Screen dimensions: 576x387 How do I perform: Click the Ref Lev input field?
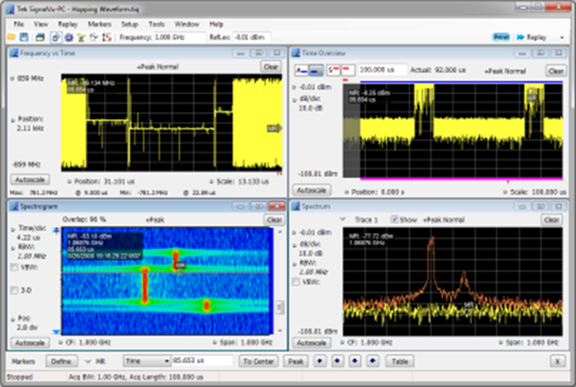[x=252, y=37]
